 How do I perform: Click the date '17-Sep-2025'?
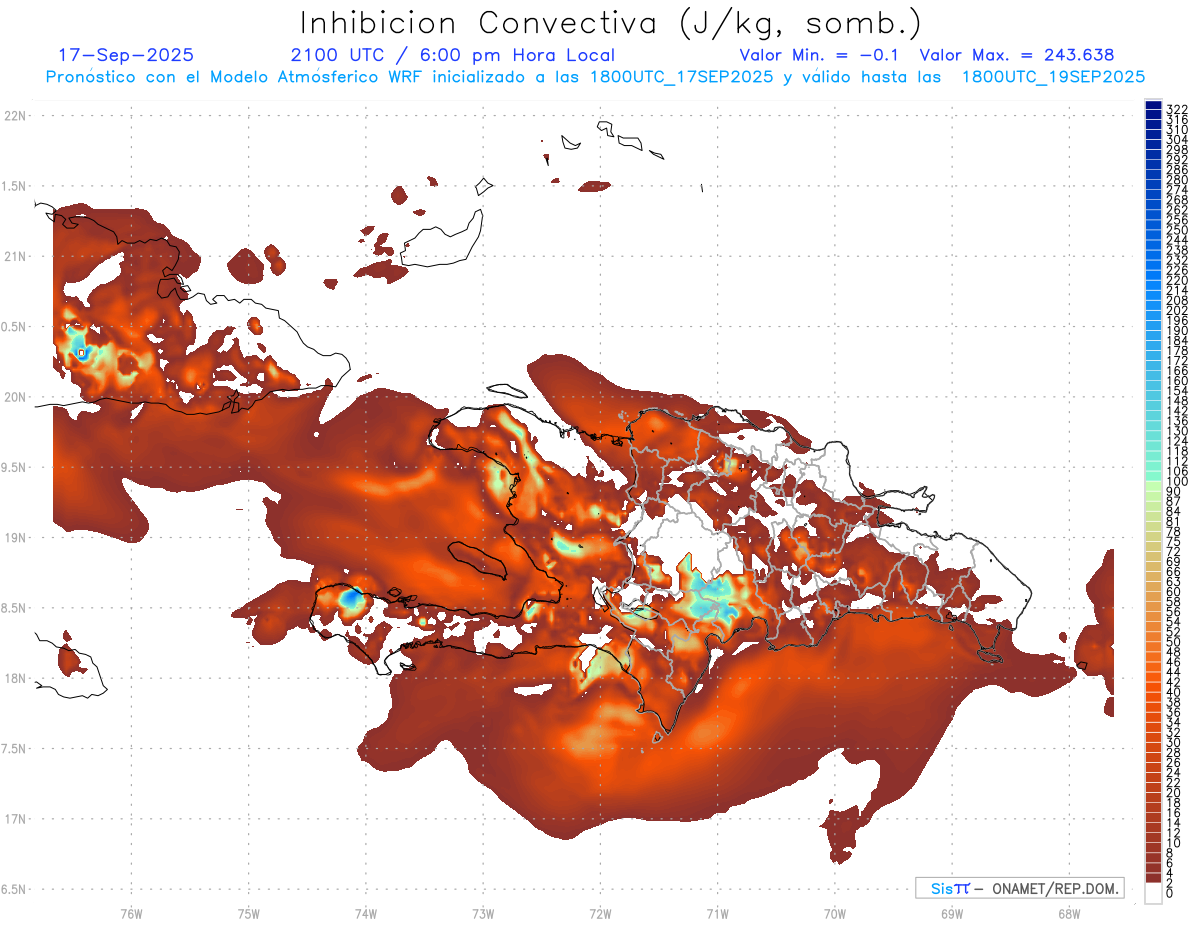tap(126, 55)
